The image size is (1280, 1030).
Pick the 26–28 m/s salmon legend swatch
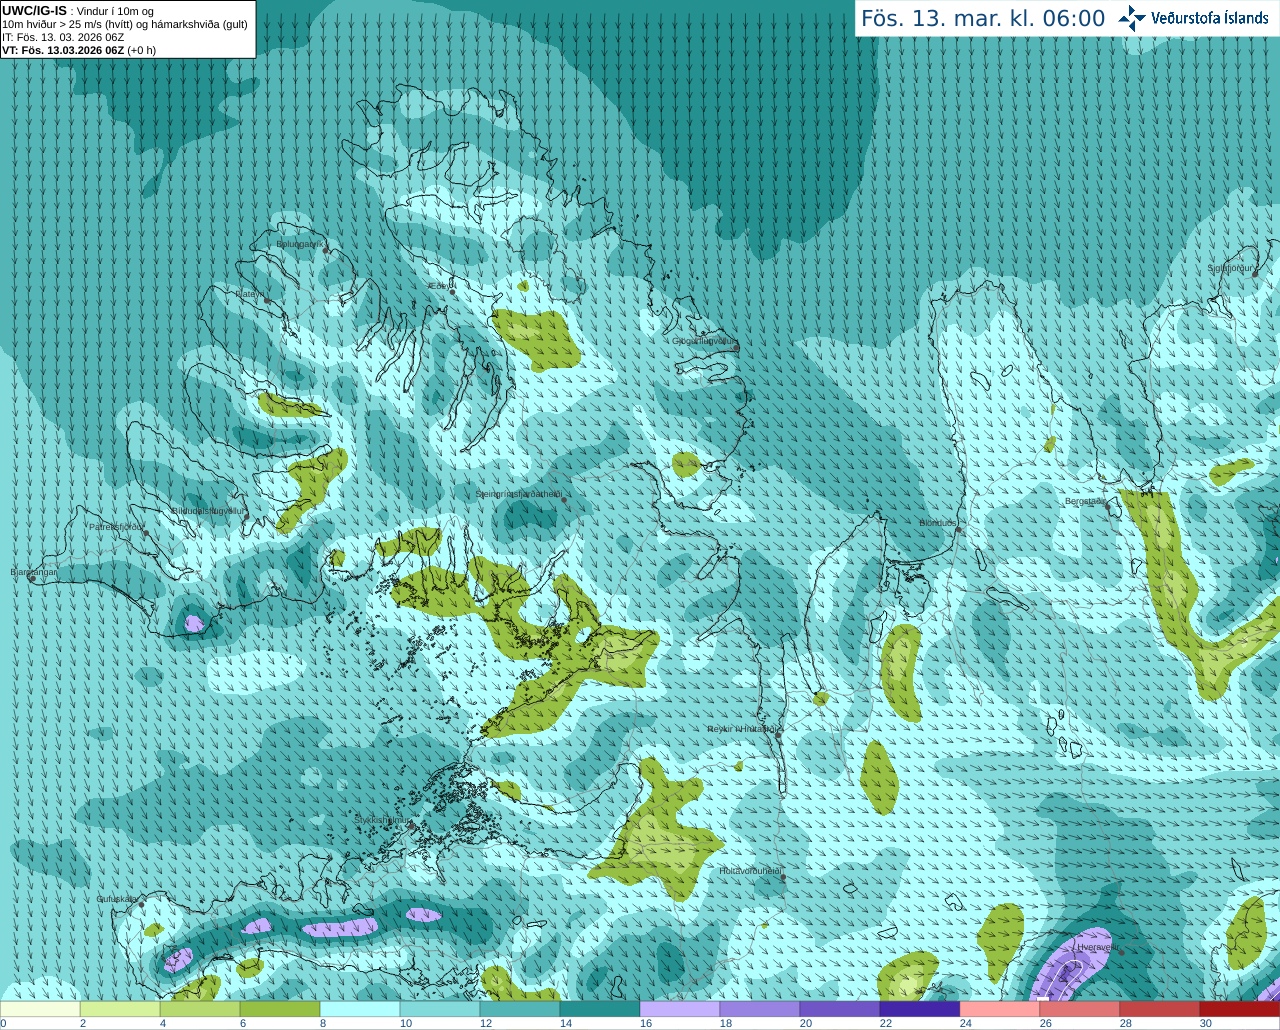[x=1080, y=1009]
